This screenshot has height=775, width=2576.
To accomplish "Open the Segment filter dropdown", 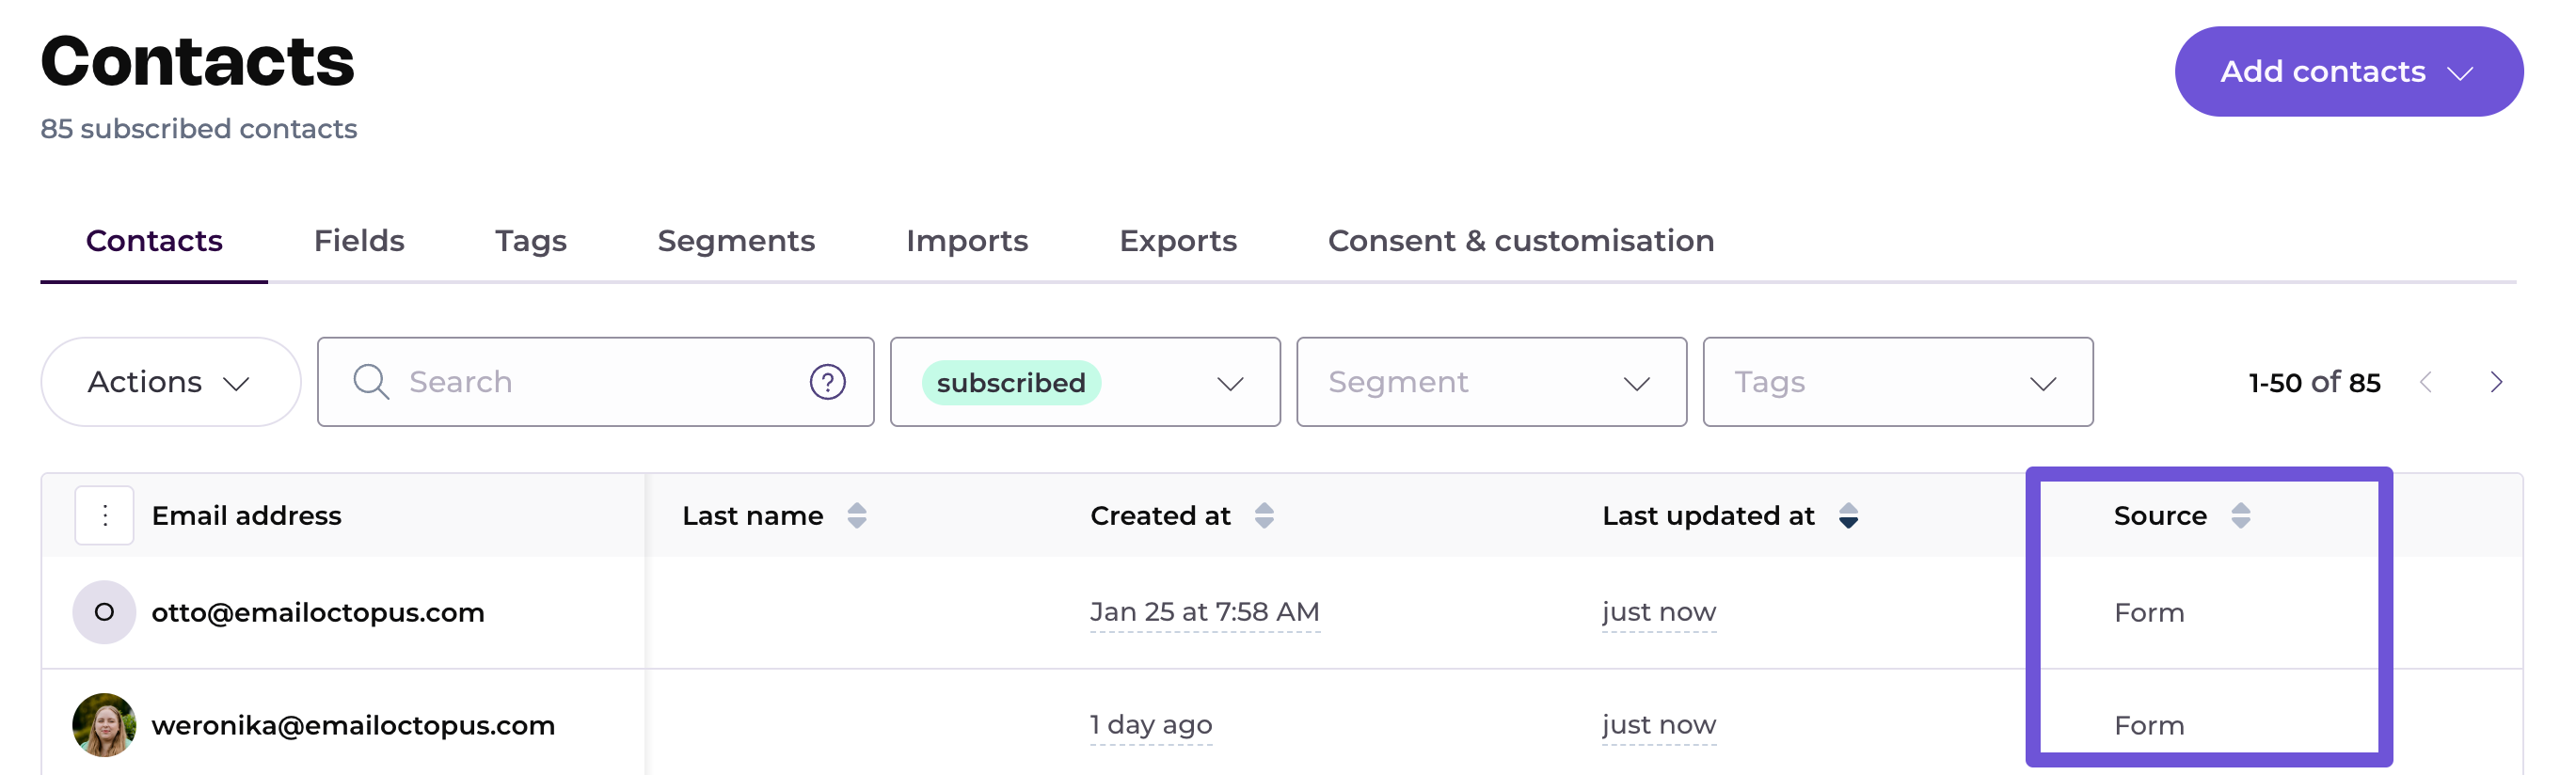I will [x=1490, y=382].
